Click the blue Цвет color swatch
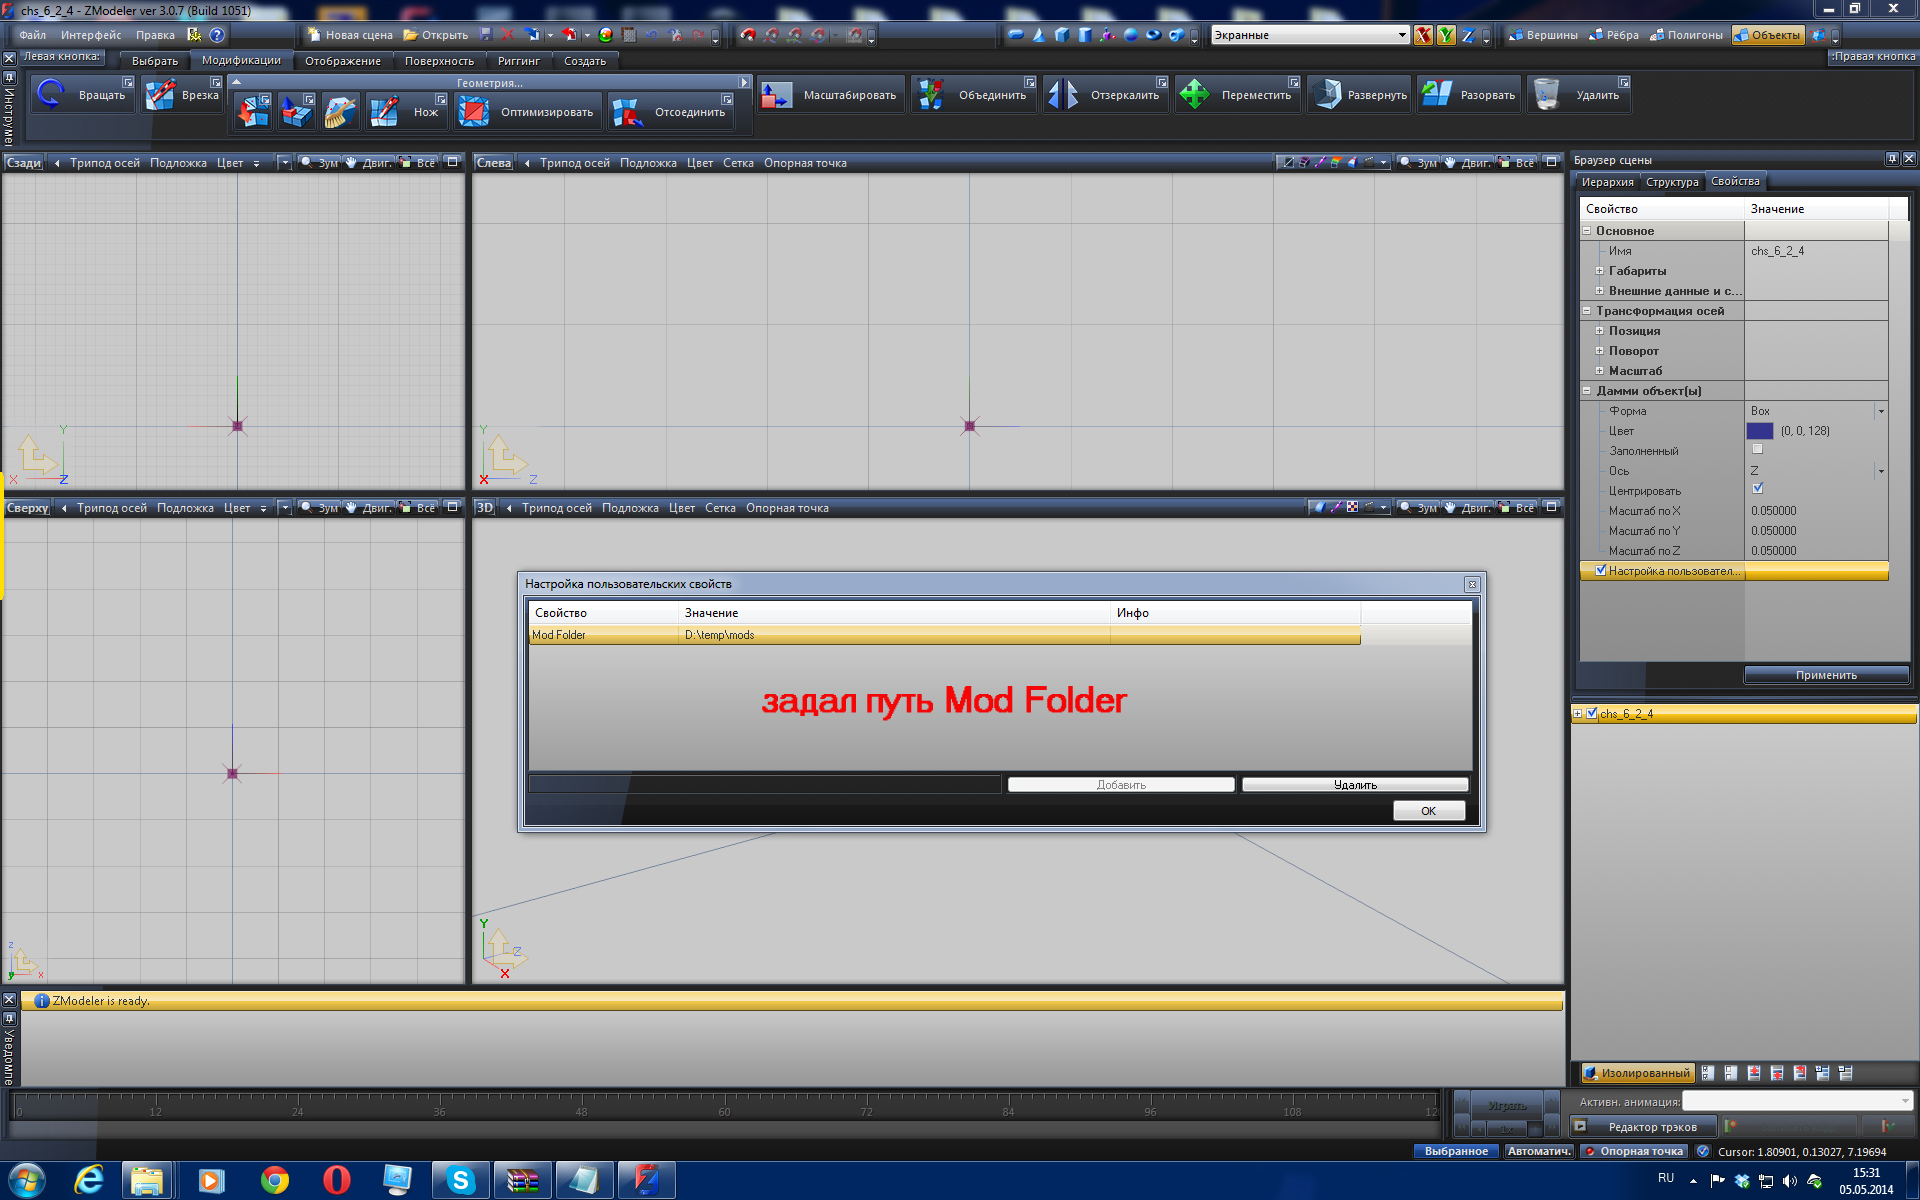This screenshot has width=1920, height=1200. click(1759, 431)
